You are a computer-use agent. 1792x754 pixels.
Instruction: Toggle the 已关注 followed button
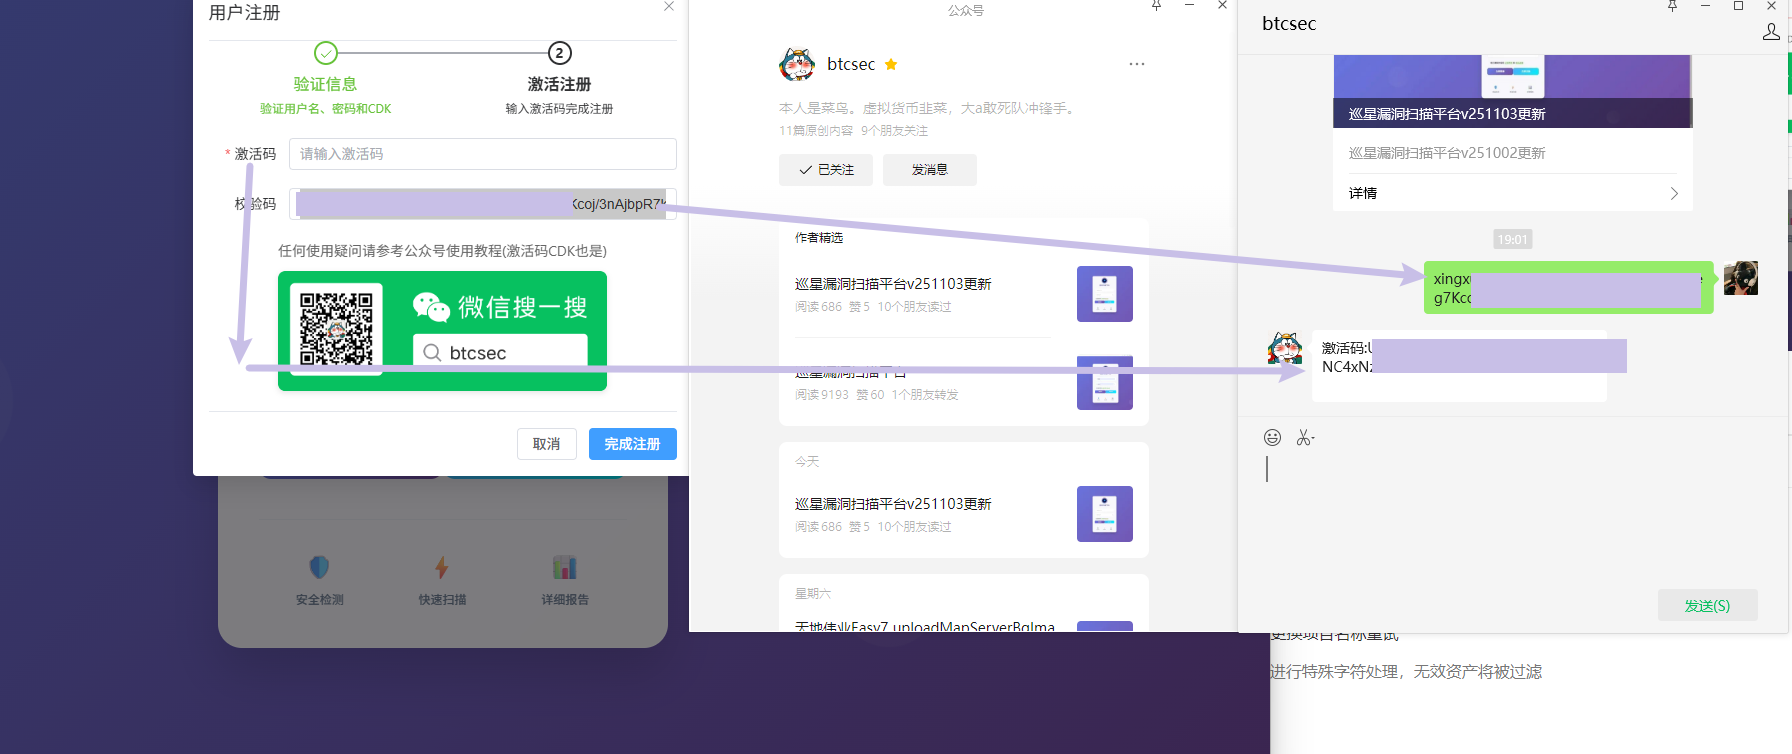click(826, 170)
